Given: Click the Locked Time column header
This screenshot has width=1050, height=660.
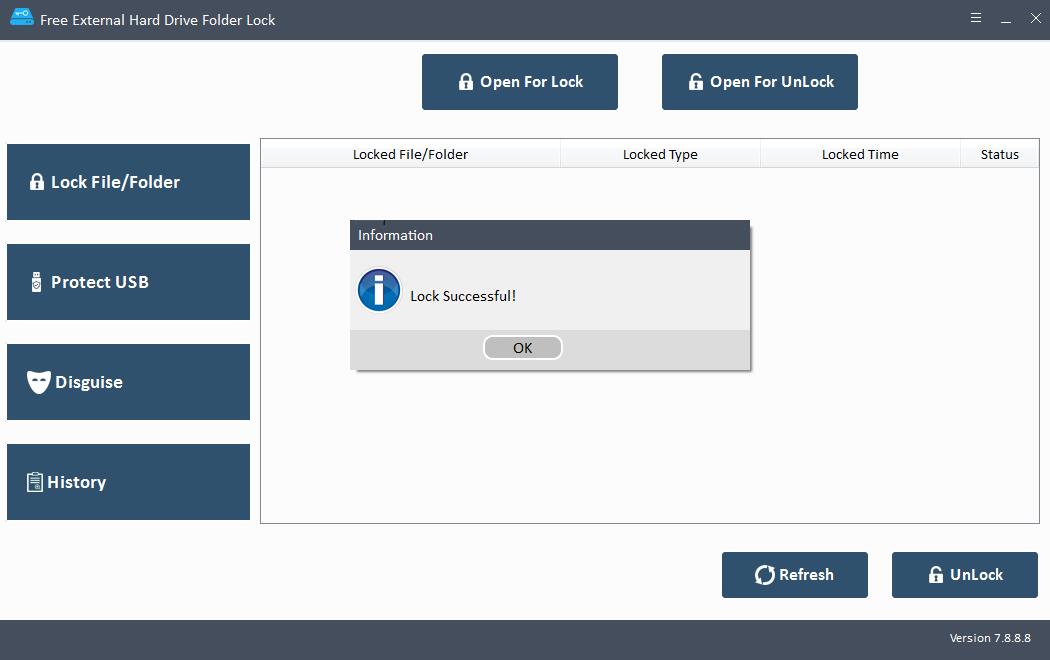Looking at the screenshot, I should point(860,155).
